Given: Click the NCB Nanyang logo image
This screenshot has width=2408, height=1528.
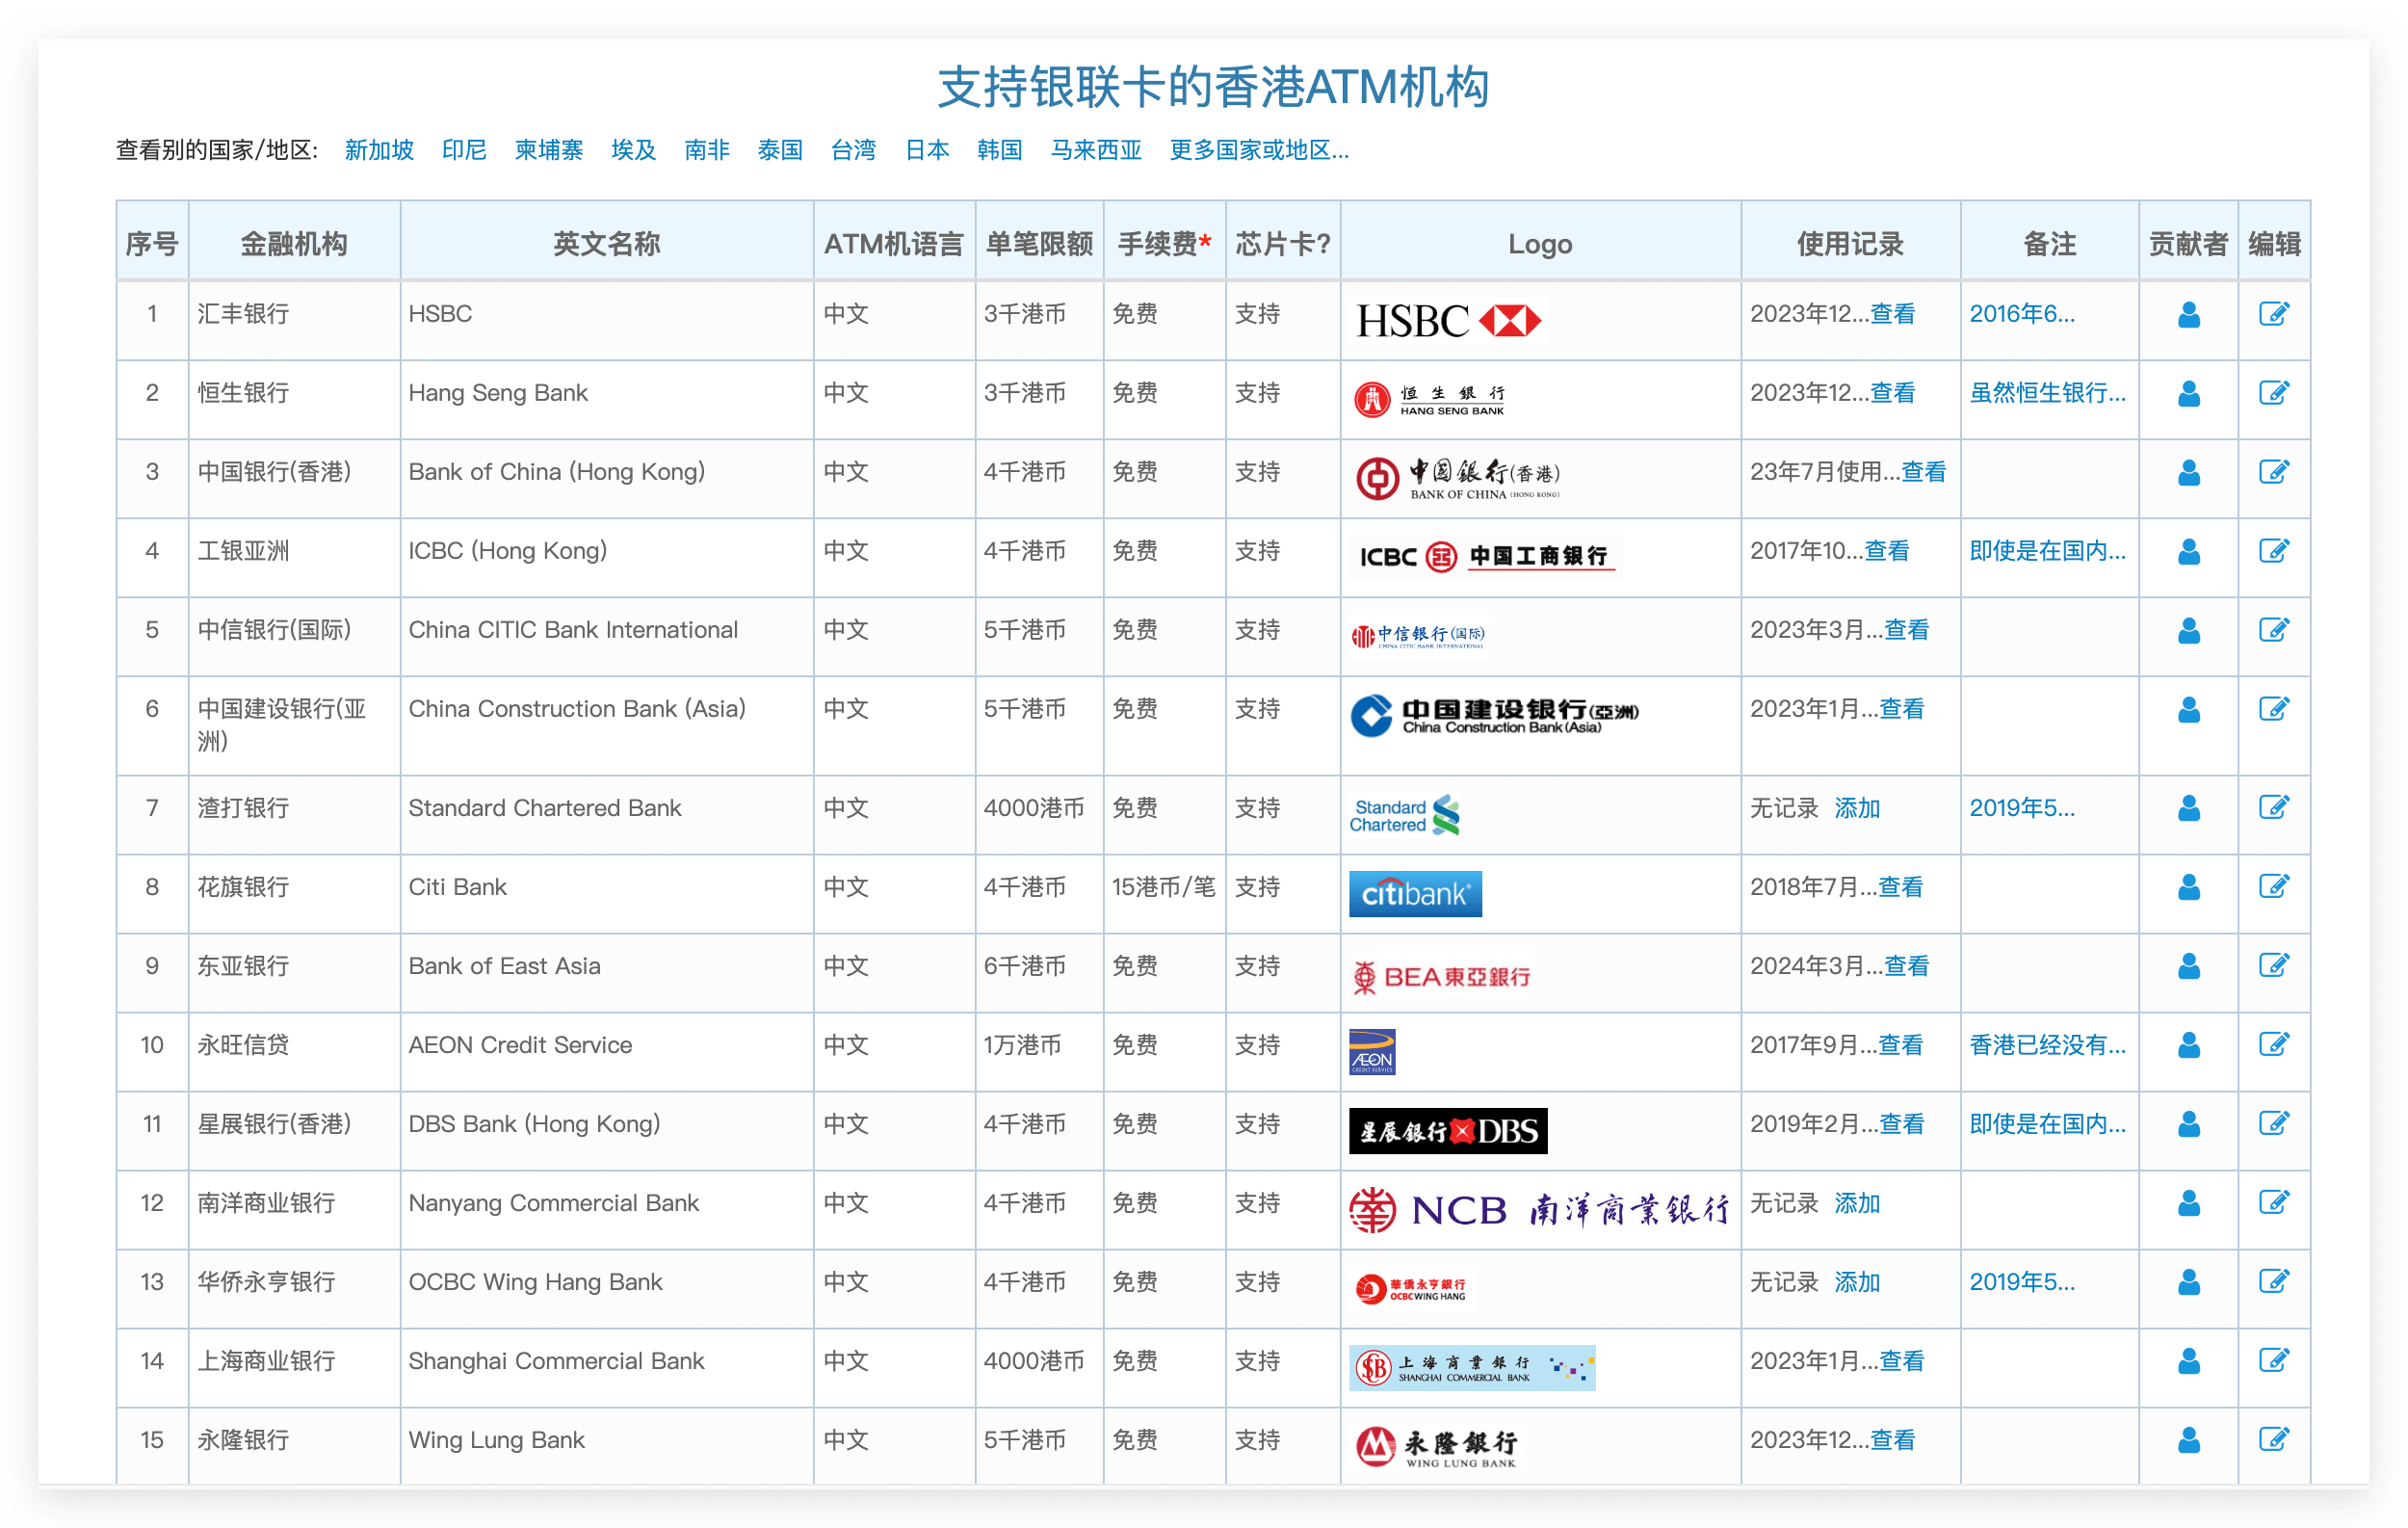Looking at the screenshot, I should 1539,1210.
